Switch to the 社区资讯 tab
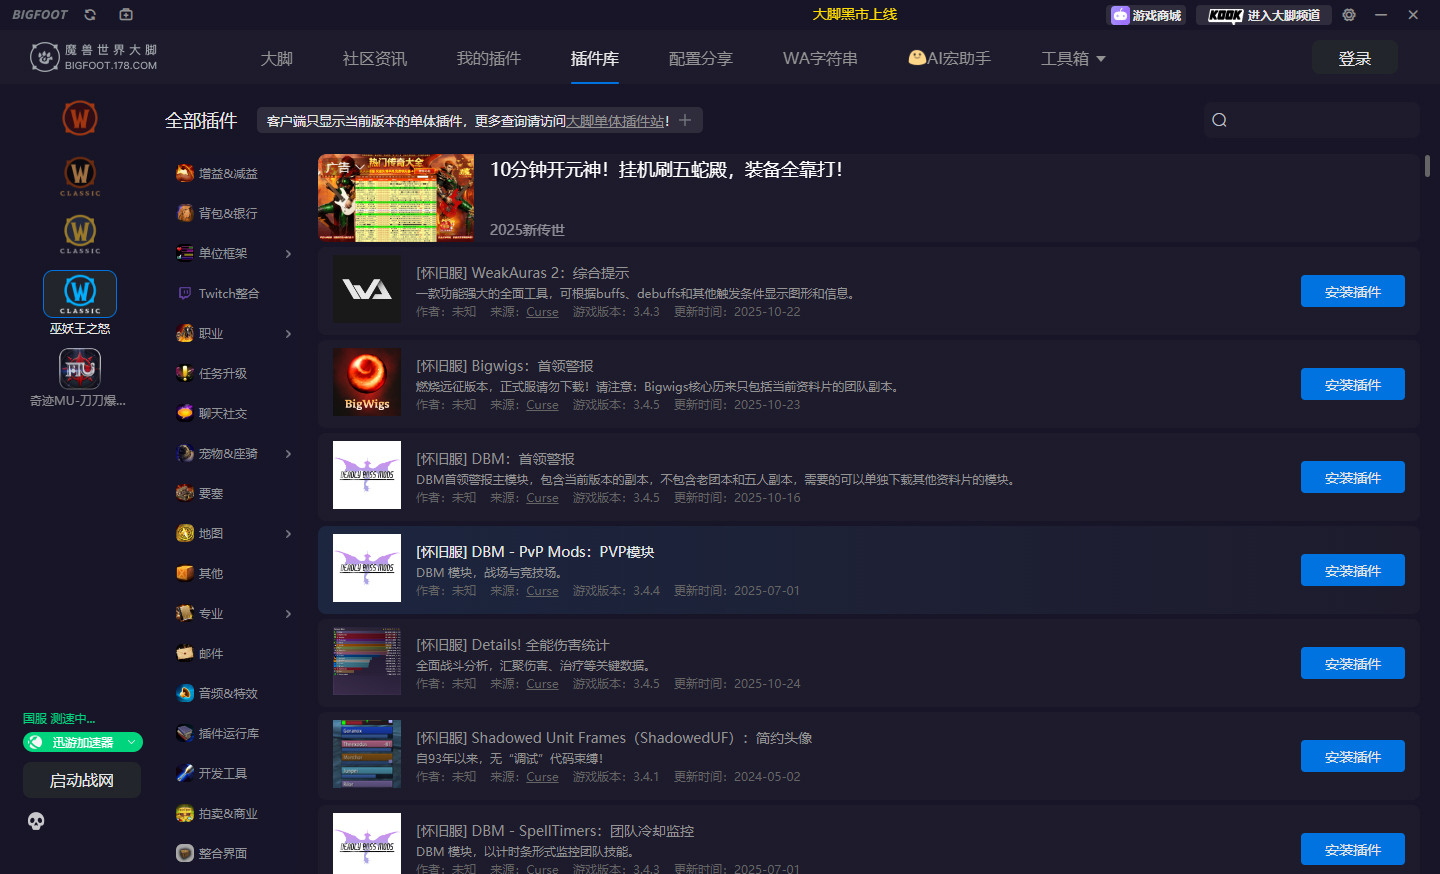Screen dimensions: 1440x874 [375, 59]
